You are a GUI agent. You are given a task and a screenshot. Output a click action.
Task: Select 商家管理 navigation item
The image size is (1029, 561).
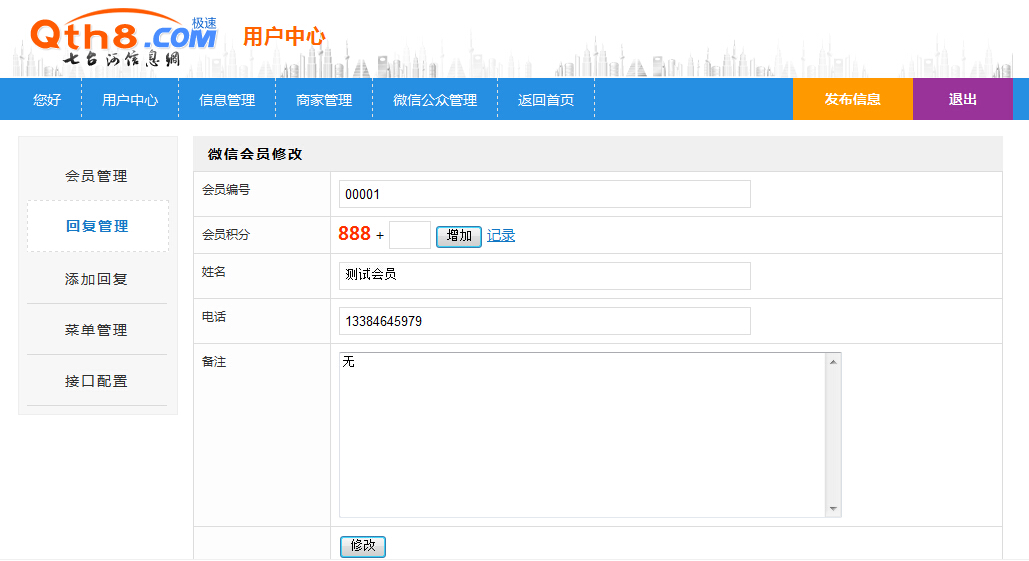[x=324, y=100]
